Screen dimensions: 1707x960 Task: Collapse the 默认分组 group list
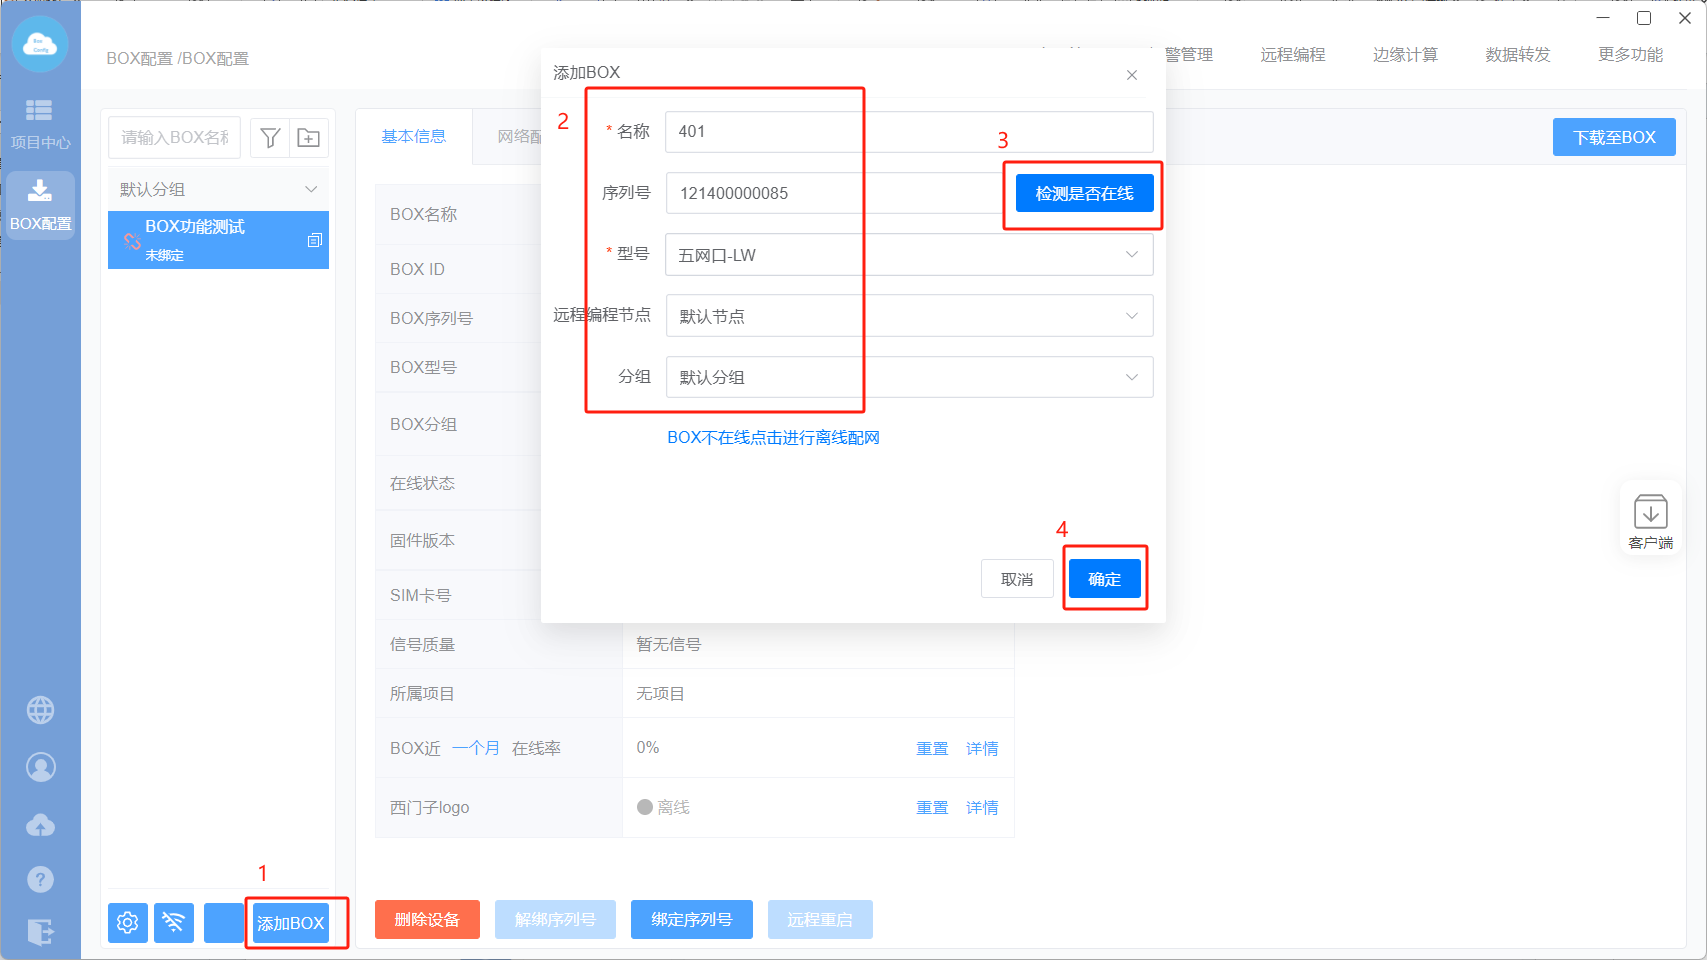311,189
